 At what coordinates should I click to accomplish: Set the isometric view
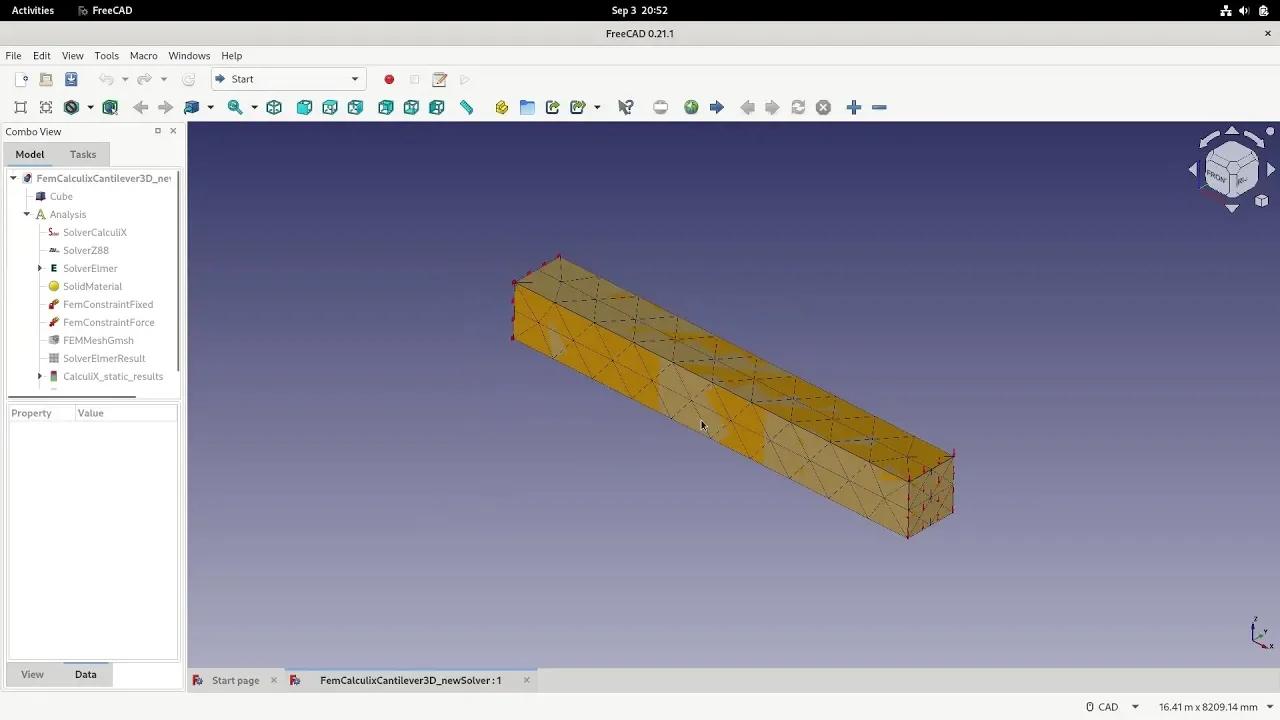coord(274,107)
